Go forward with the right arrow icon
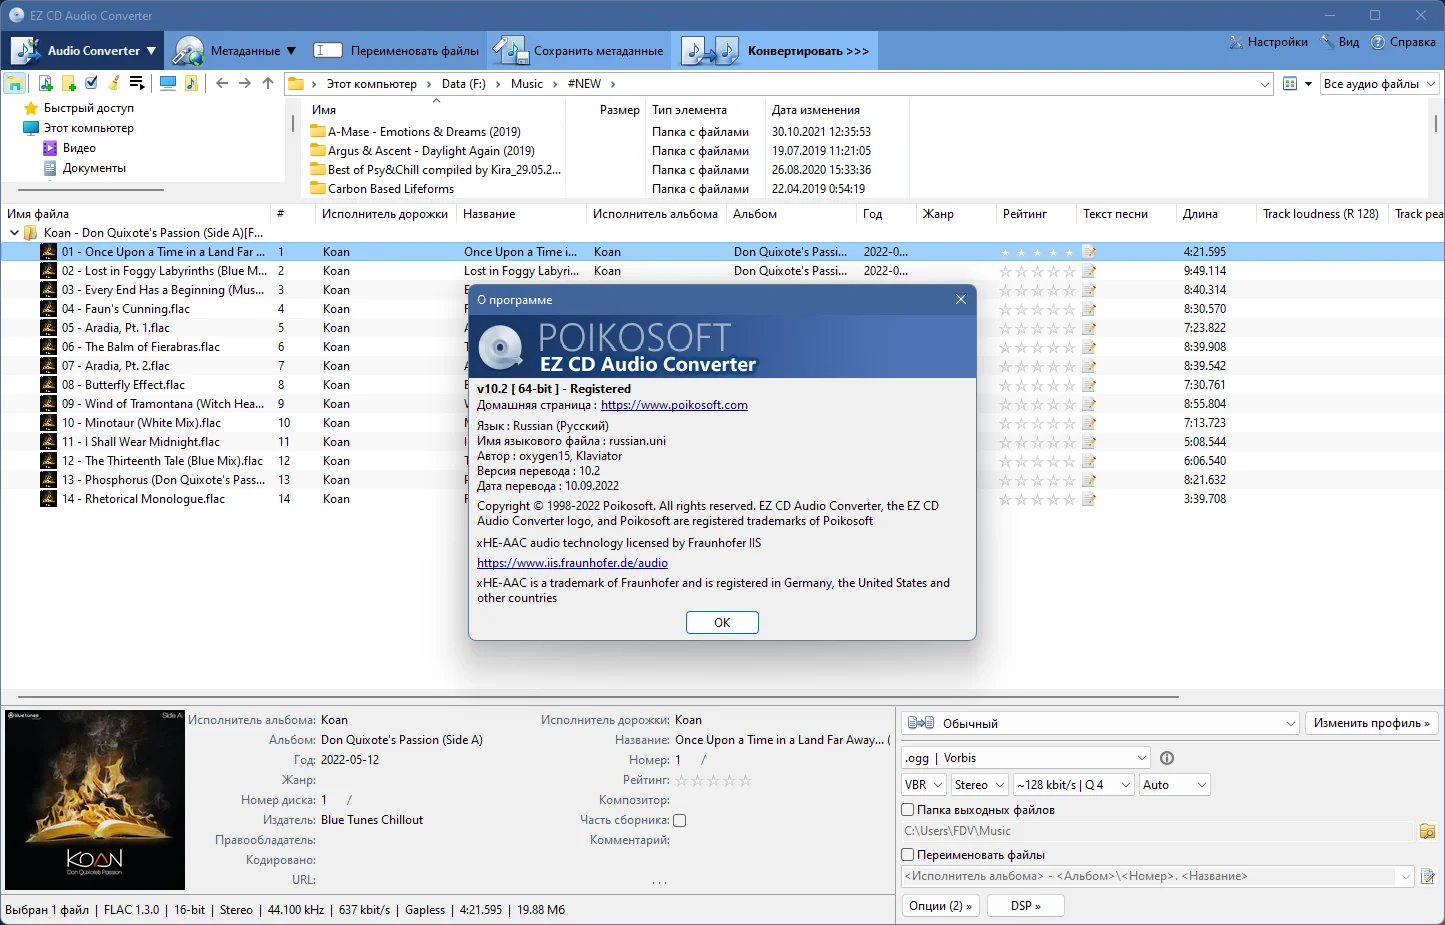This screenshot has width=1445, height=925. click(245, 83)
